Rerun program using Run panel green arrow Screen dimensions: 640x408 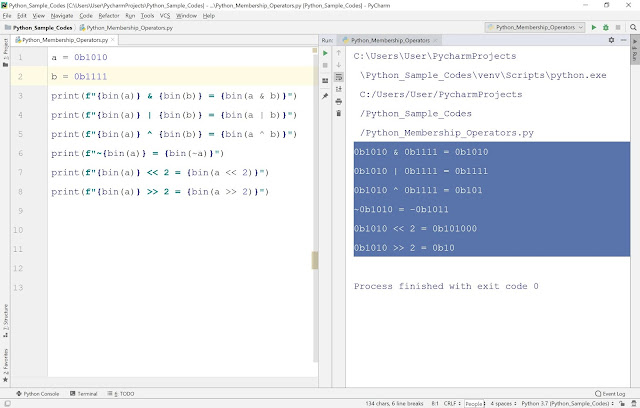(325, 53)
